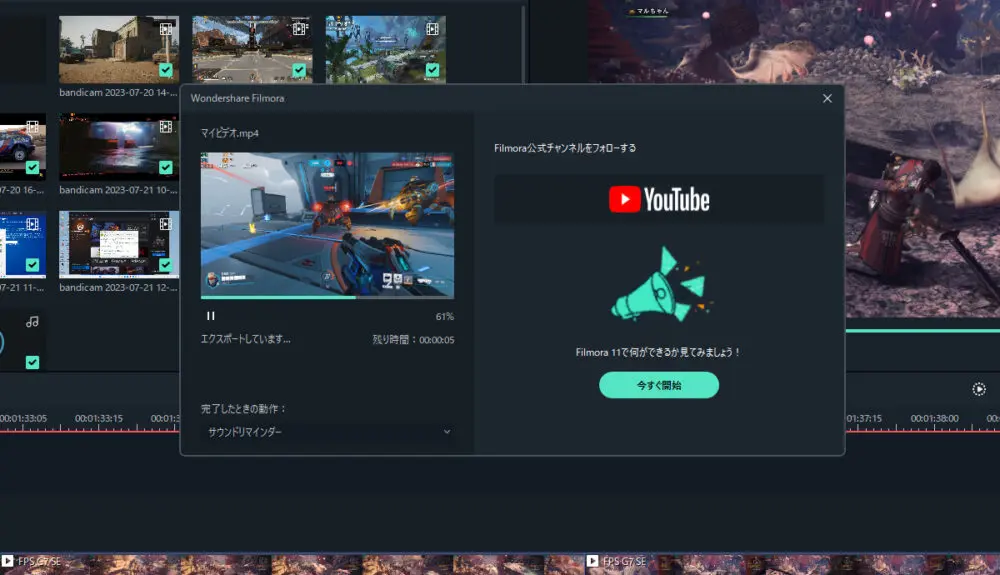1000x575 pixels.
Task: Click film icon on the 7-21 11 clip
Action: click(33, 224)
